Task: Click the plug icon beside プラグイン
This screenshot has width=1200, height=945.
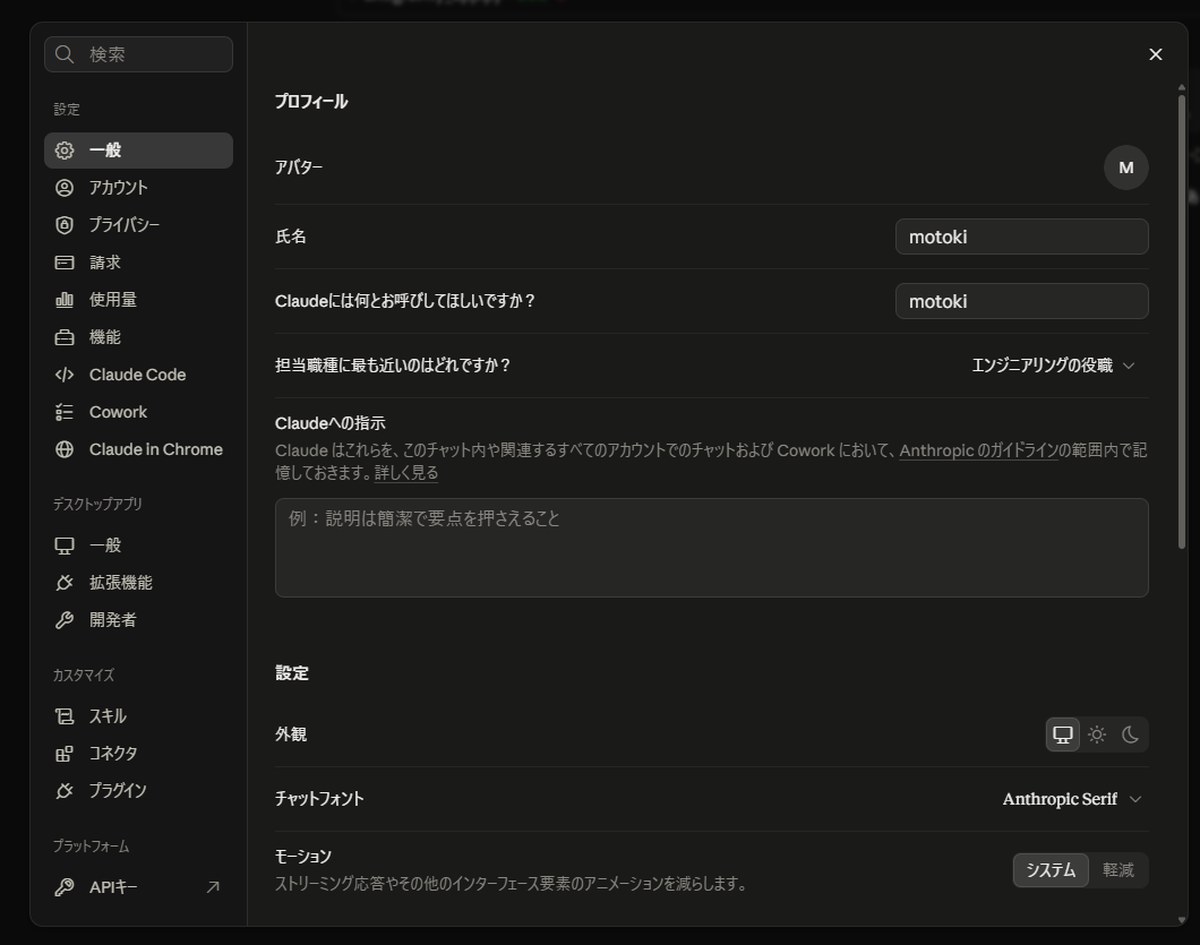Action: [65, 791]
